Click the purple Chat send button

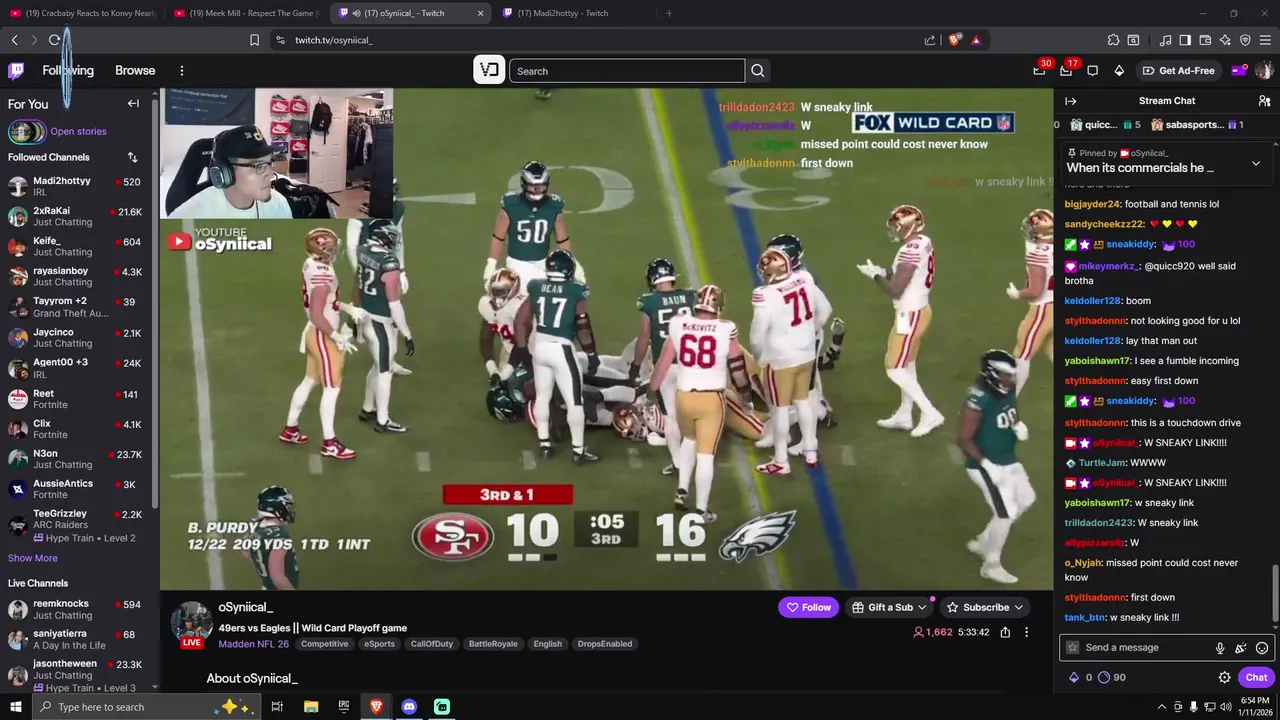point(1256,677)
